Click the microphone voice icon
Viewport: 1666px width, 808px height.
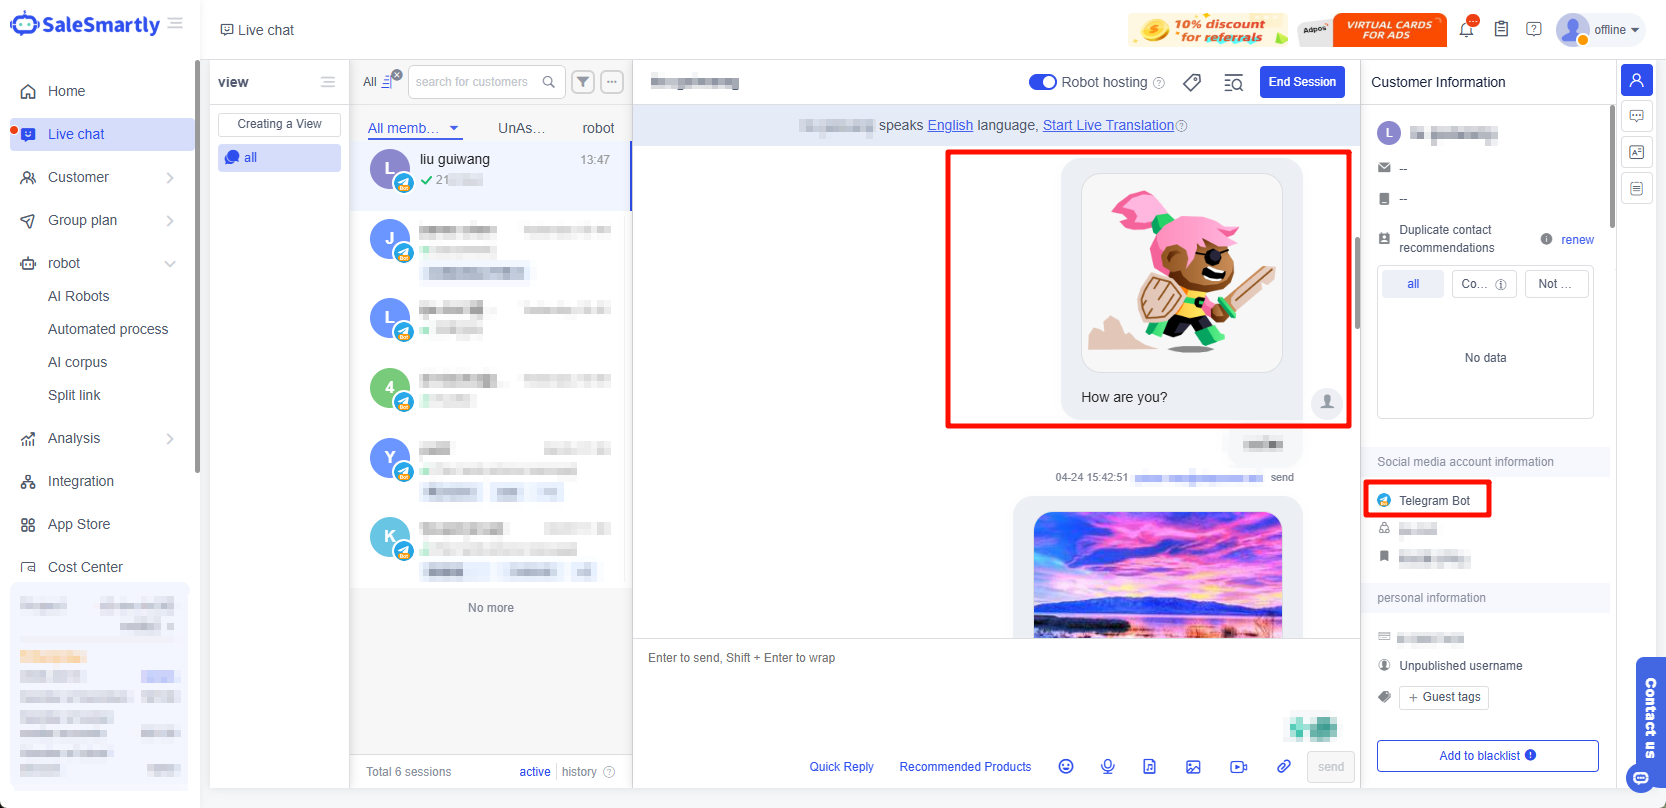click(1108, 767)
